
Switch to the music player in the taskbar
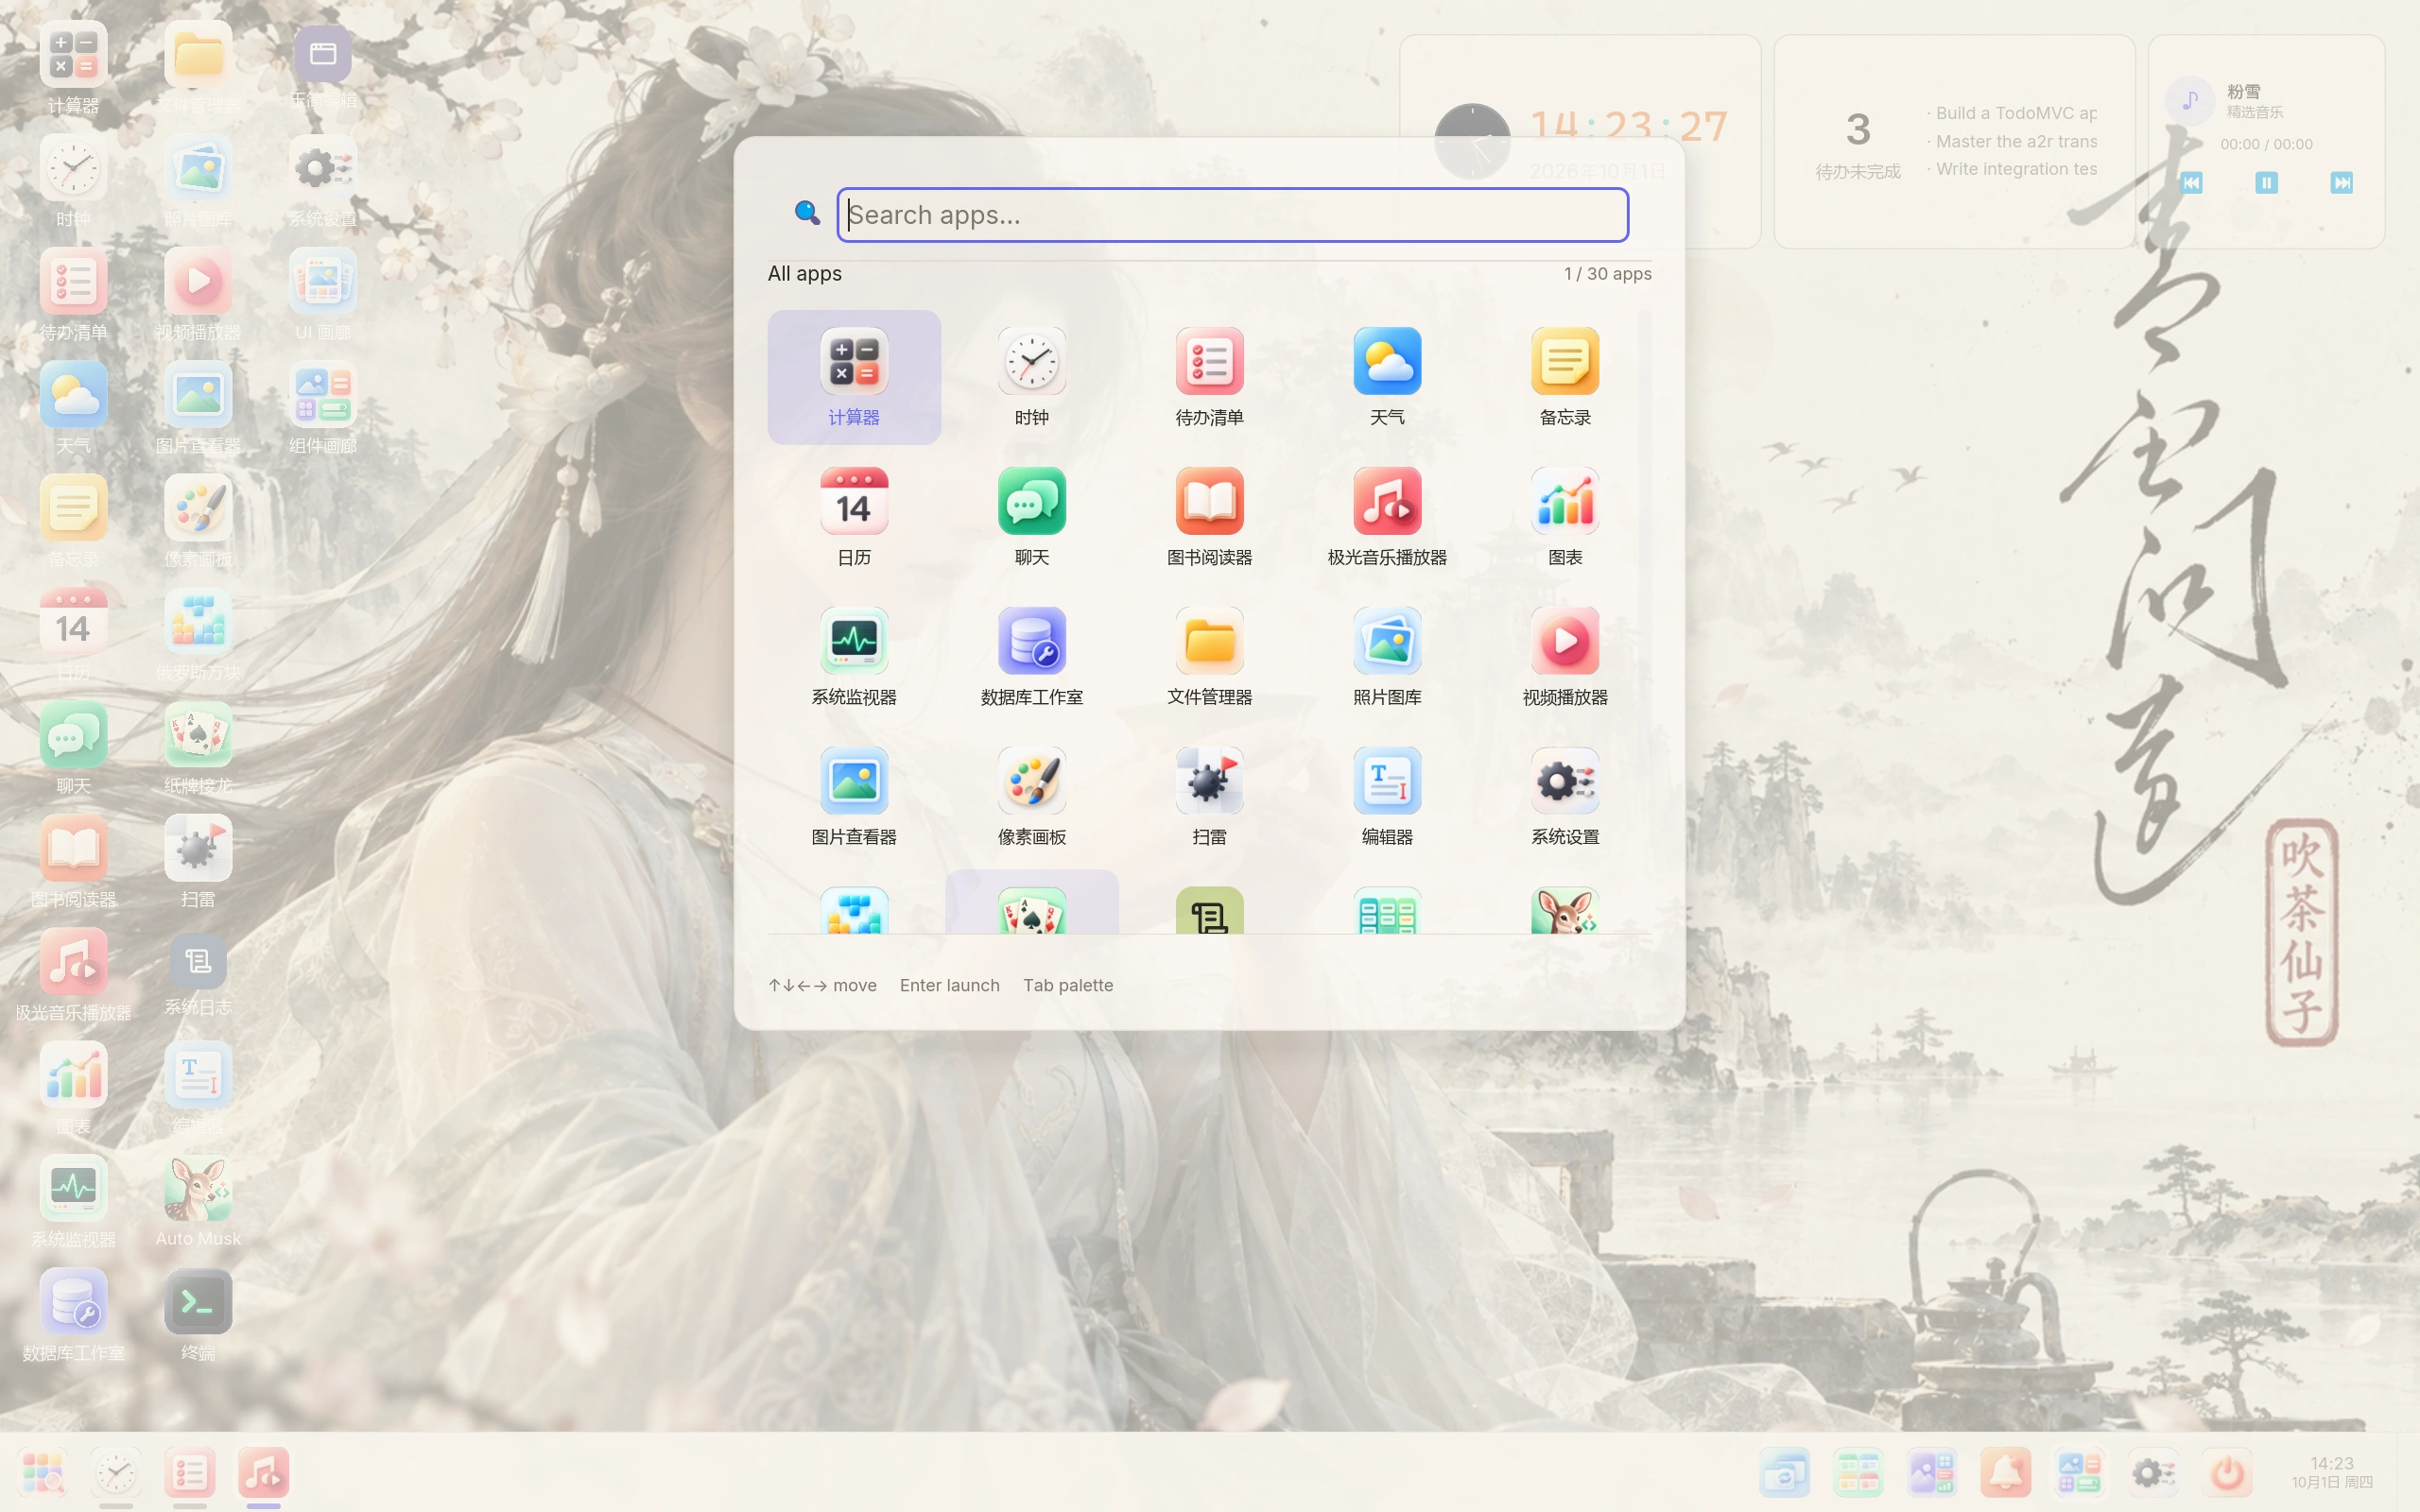[263, 1473]
